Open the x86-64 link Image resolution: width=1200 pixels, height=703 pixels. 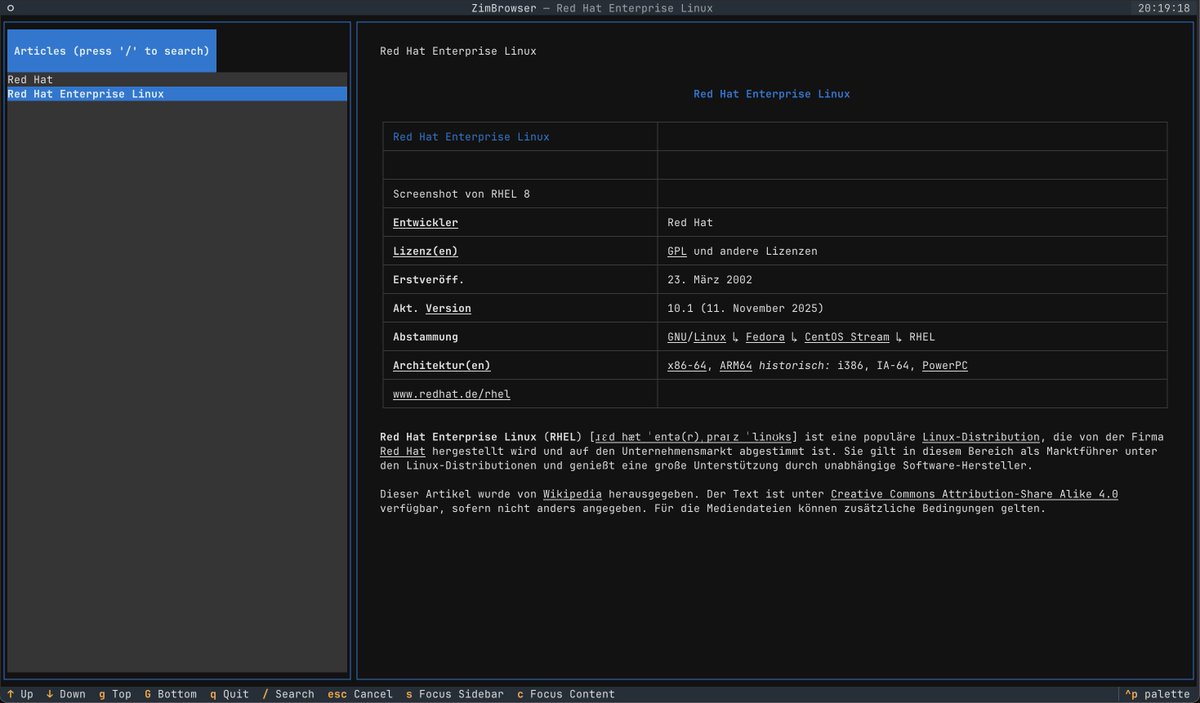tap(687, 365)
